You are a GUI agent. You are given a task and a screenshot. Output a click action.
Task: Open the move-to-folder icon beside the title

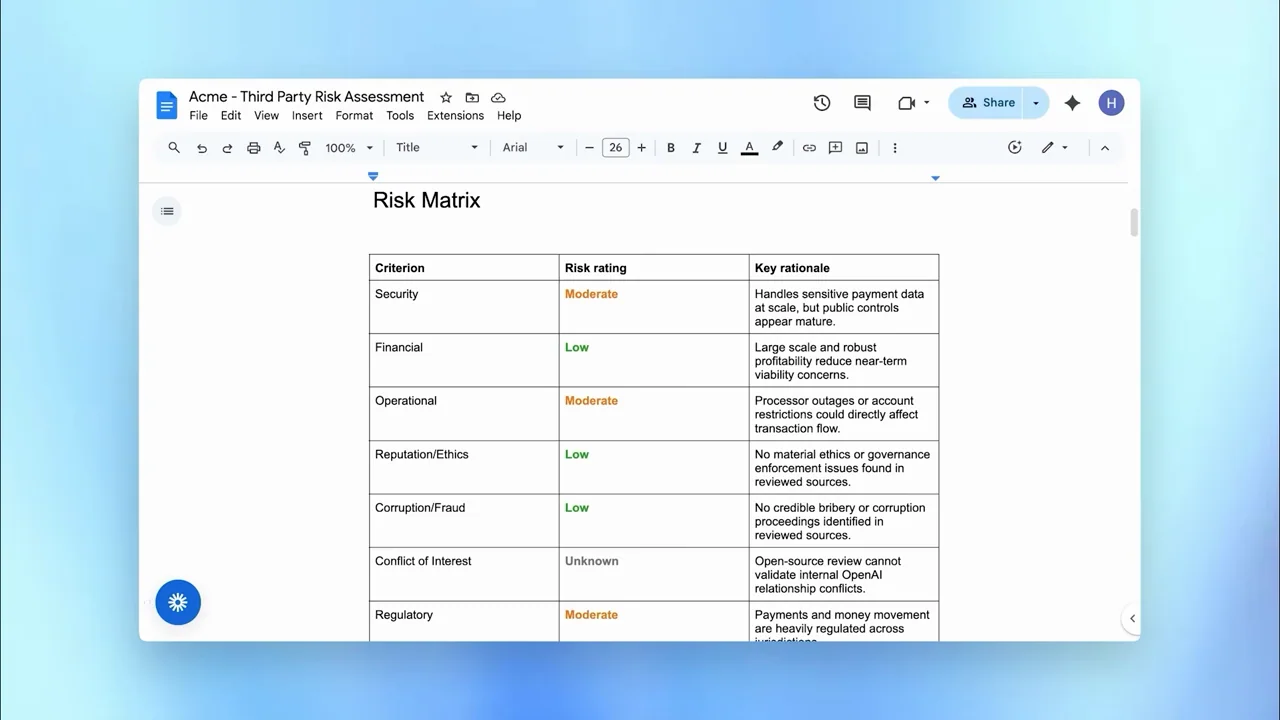click(472, 97)
